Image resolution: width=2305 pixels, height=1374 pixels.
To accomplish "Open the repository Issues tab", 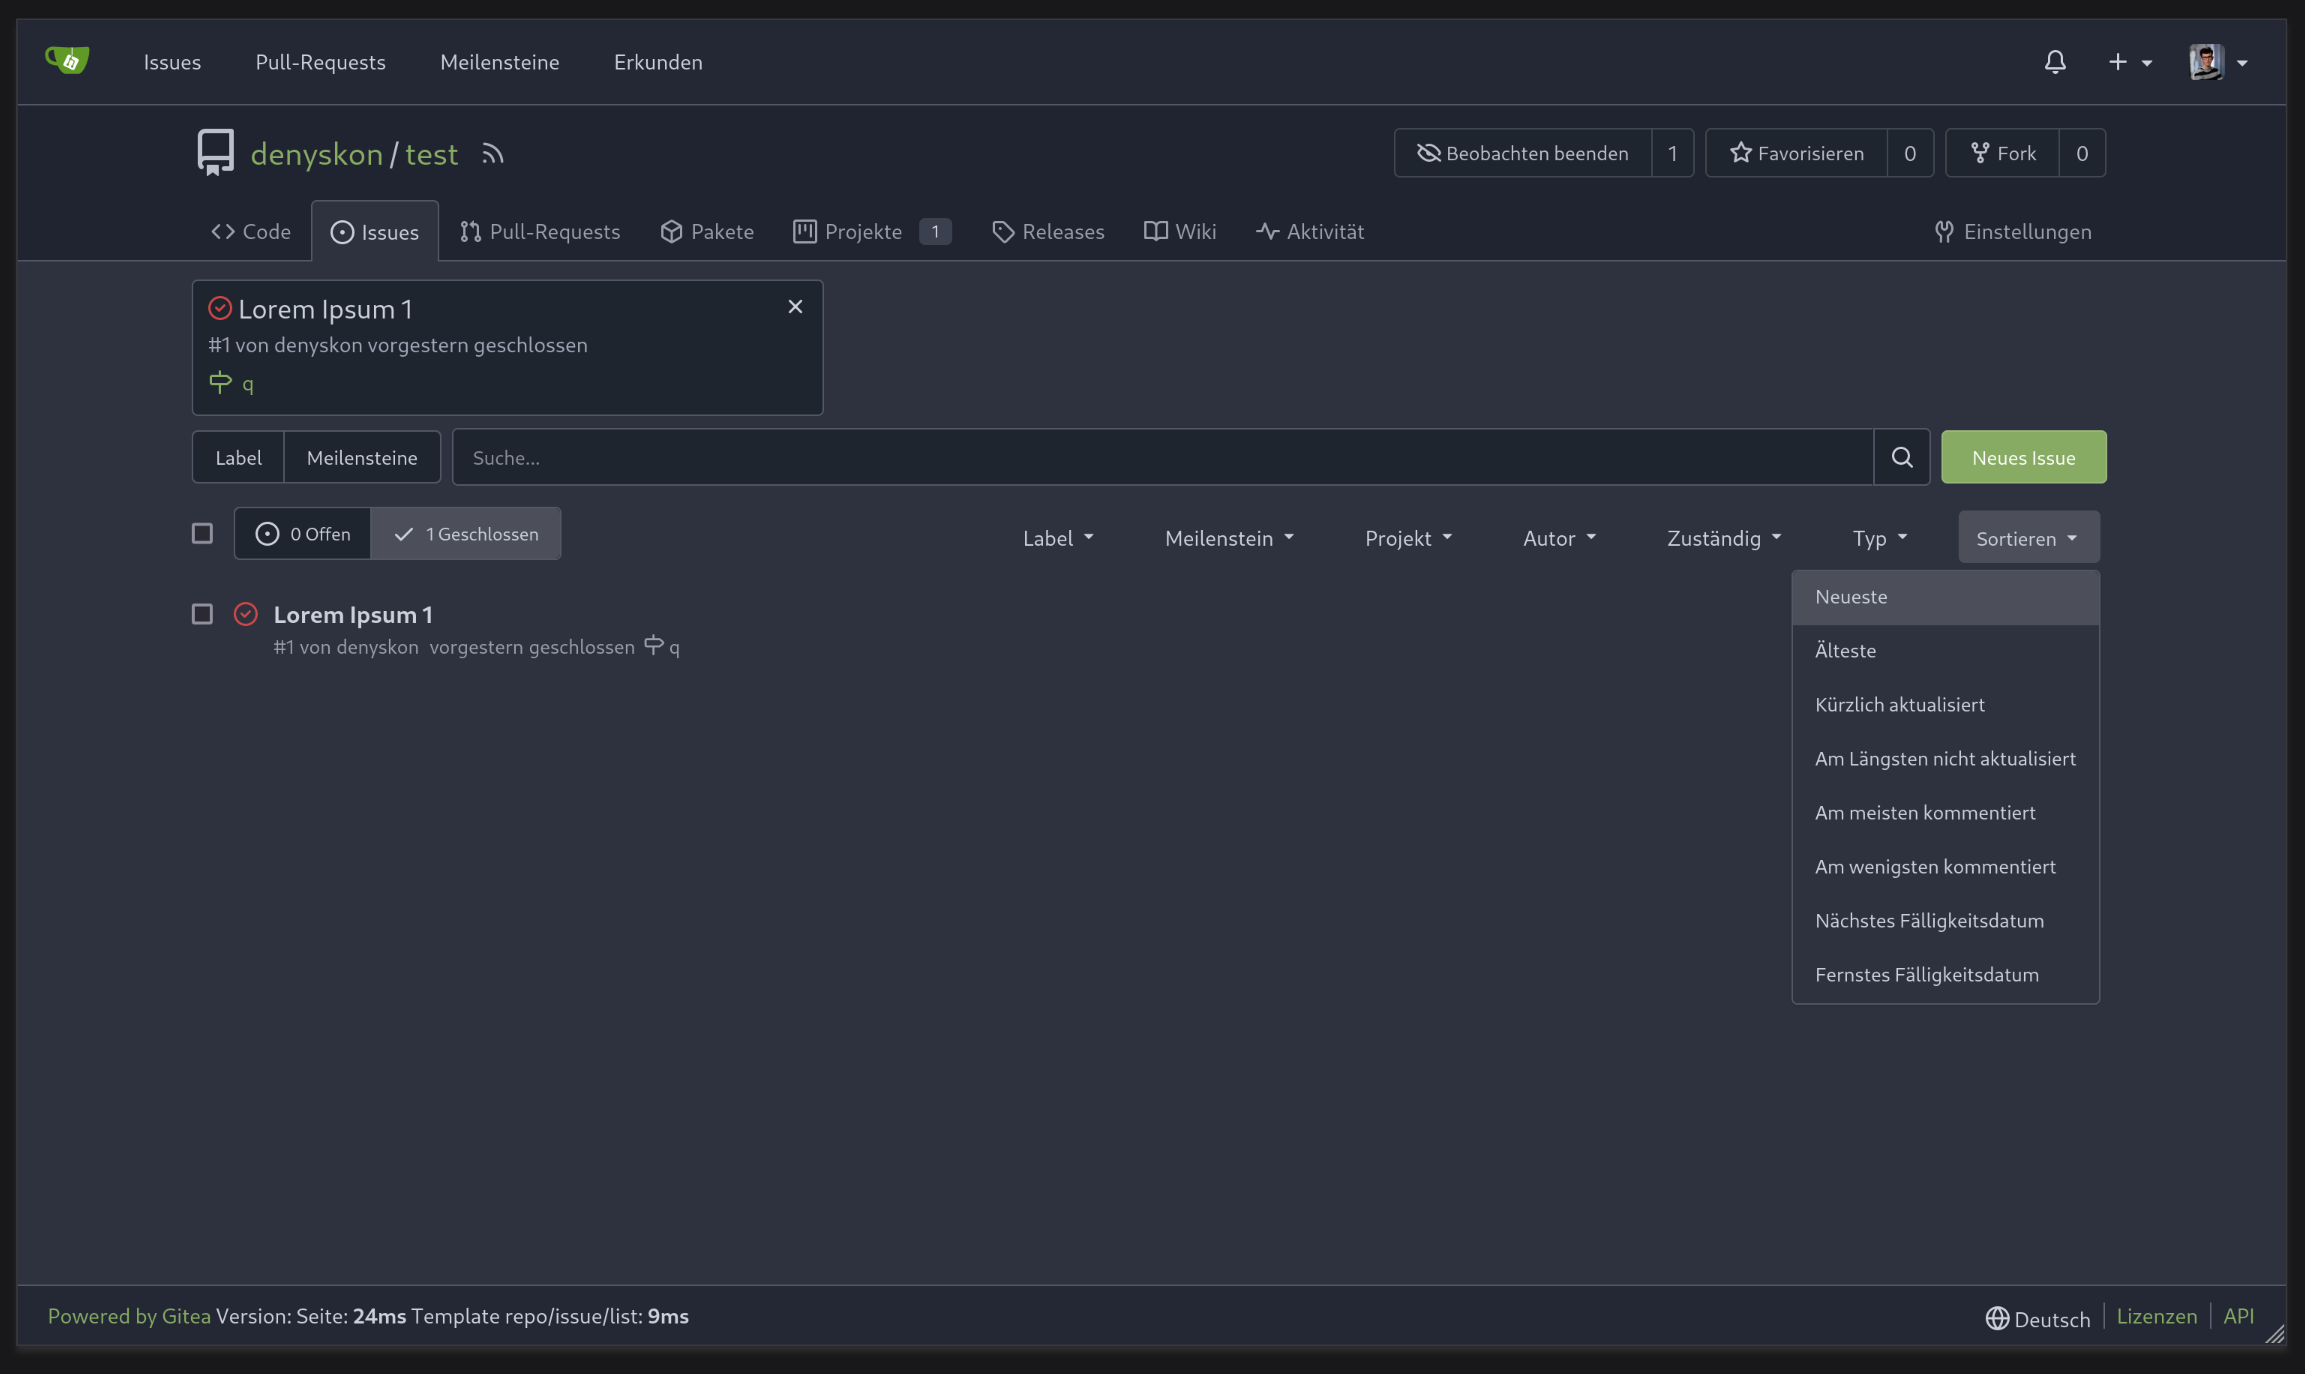I will 375,232.
